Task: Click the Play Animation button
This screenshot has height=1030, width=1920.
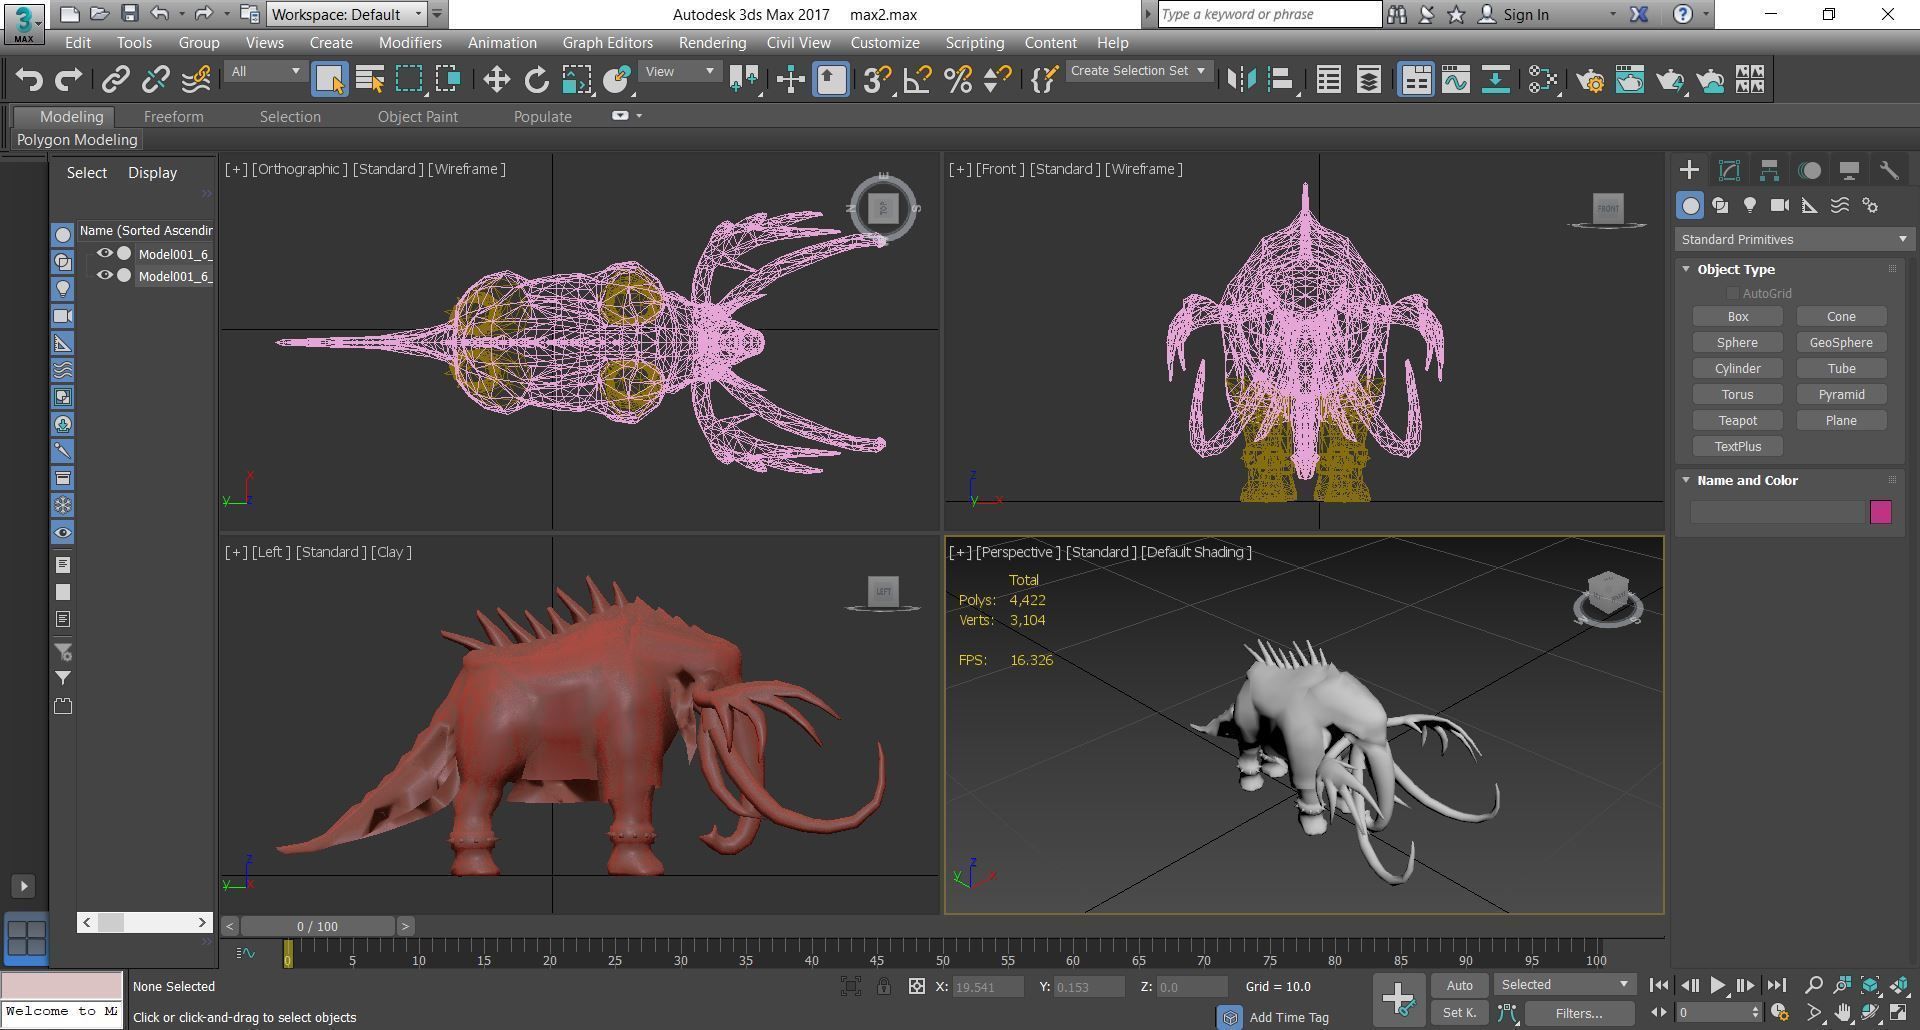Action: (x=1717, y=985)
